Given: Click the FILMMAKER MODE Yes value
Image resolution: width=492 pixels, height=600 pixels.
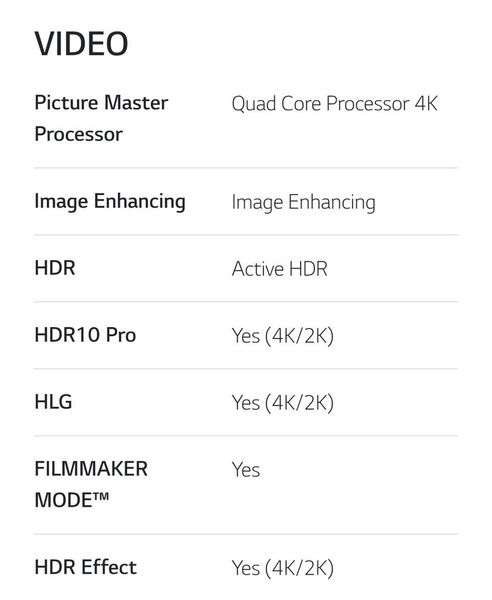Looking at the screenshot, I should point(246,470).
